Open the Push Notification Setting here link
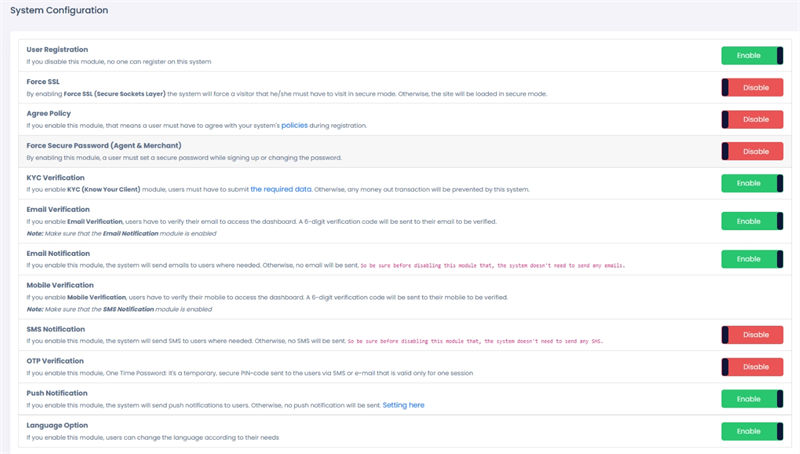Viewport: 800px width, 454px height. (403, 405)
